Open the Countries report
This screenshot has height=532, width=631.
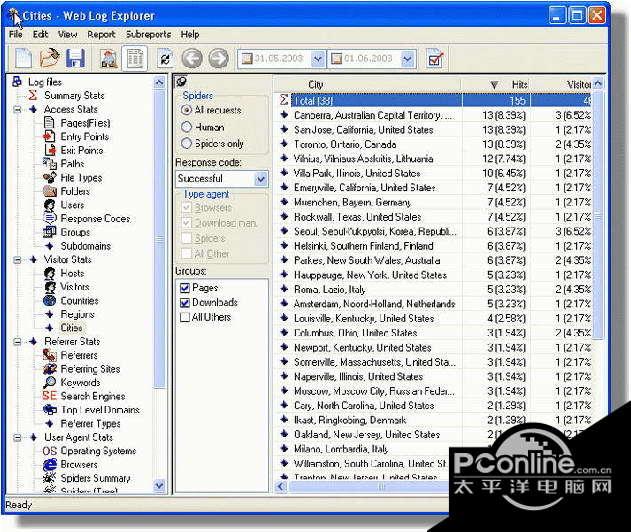[x=79, y=301]
